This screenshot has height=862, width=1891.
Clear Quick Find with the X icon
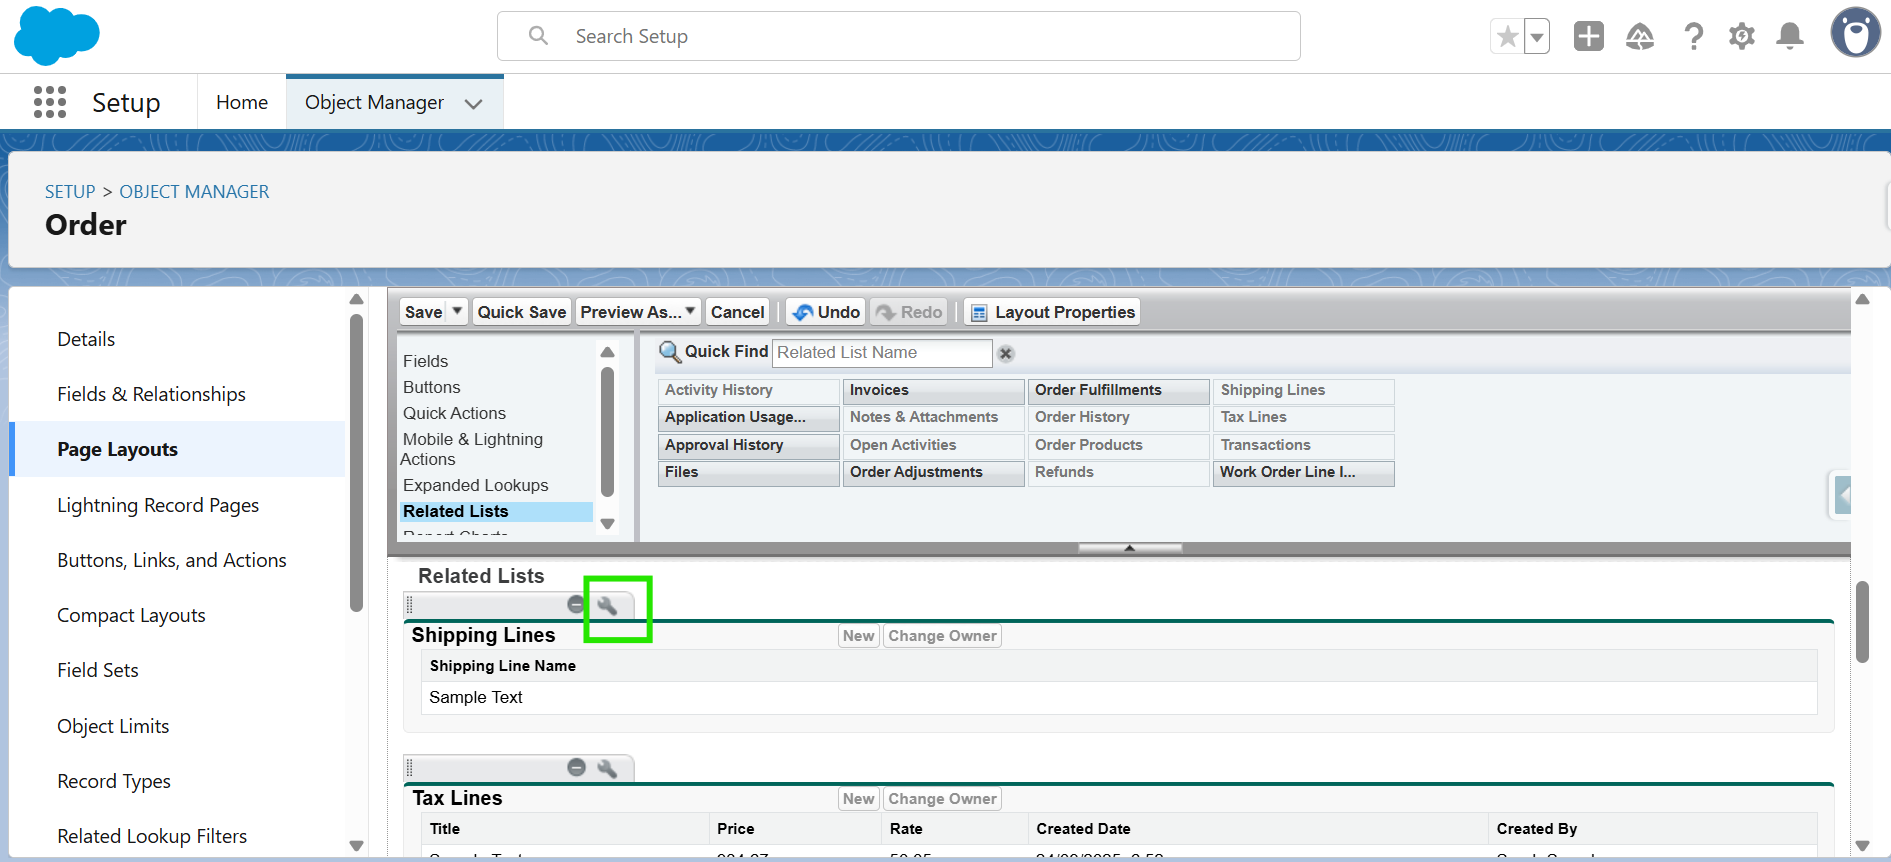click(1006, 354)
